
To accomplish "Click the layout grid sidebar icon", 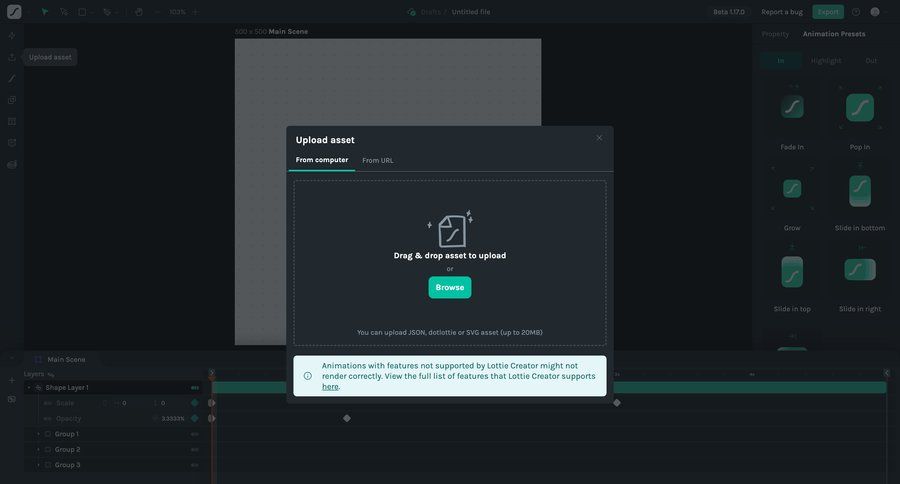I will tap(11, 122).
